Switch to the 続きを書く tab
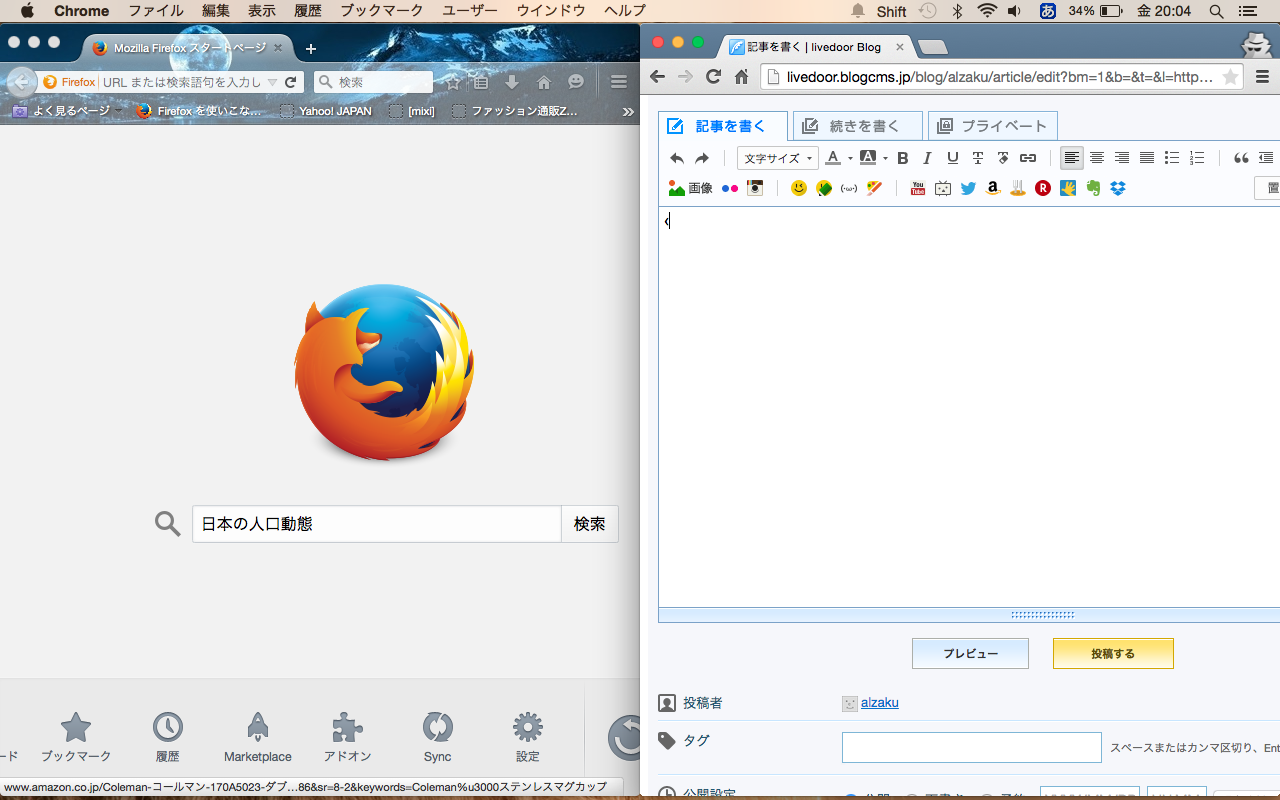Screen dimensions: 1280x800 857,126
